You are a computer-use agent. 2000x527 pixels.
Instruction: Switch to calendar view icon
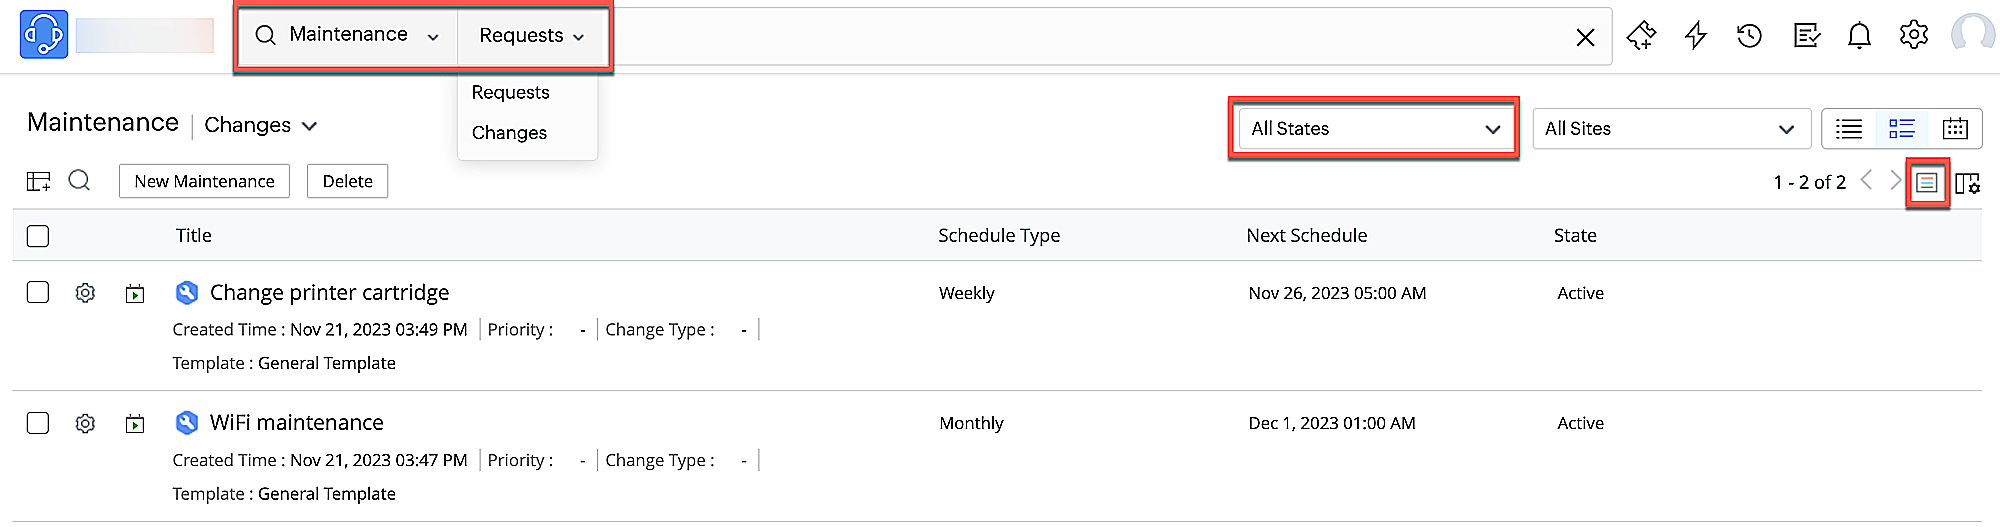1955,128
